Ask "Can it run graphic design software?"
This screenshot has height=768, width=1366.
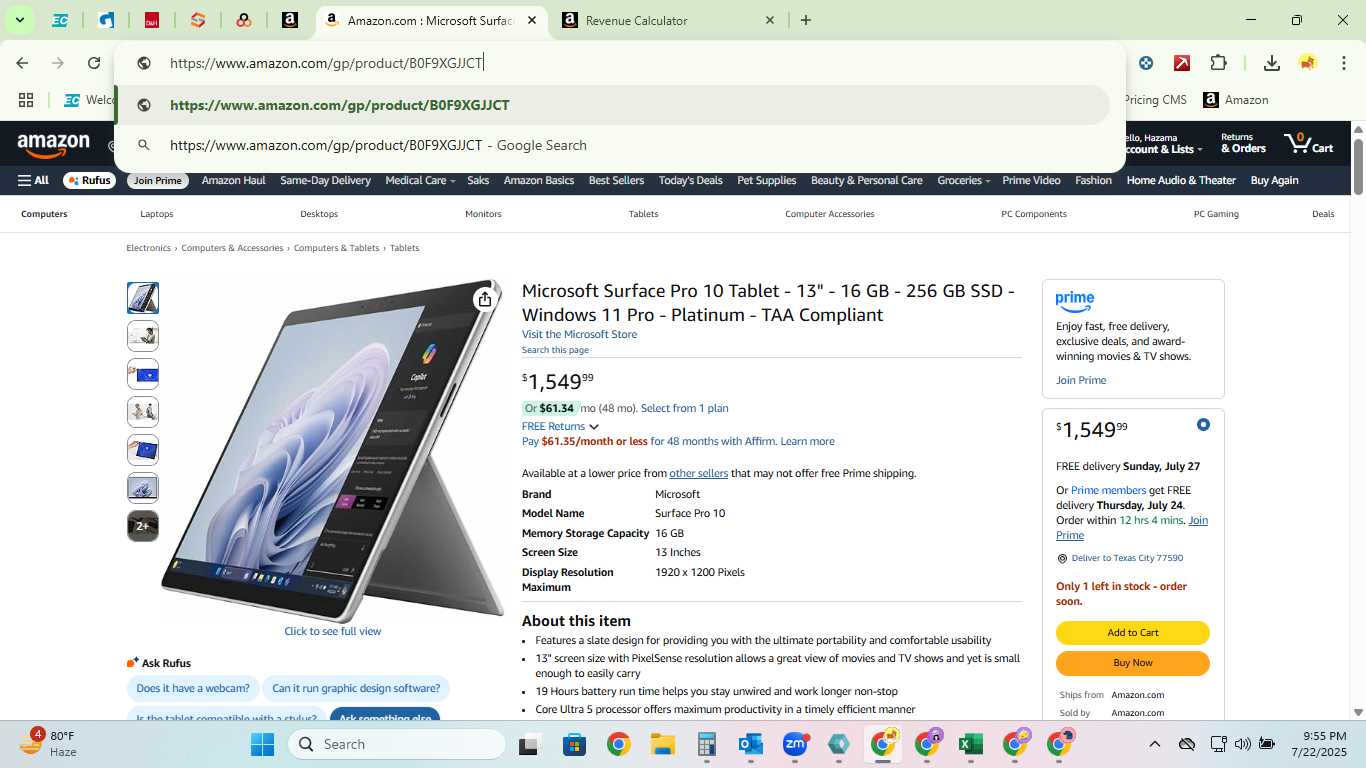tap(356, 688)
